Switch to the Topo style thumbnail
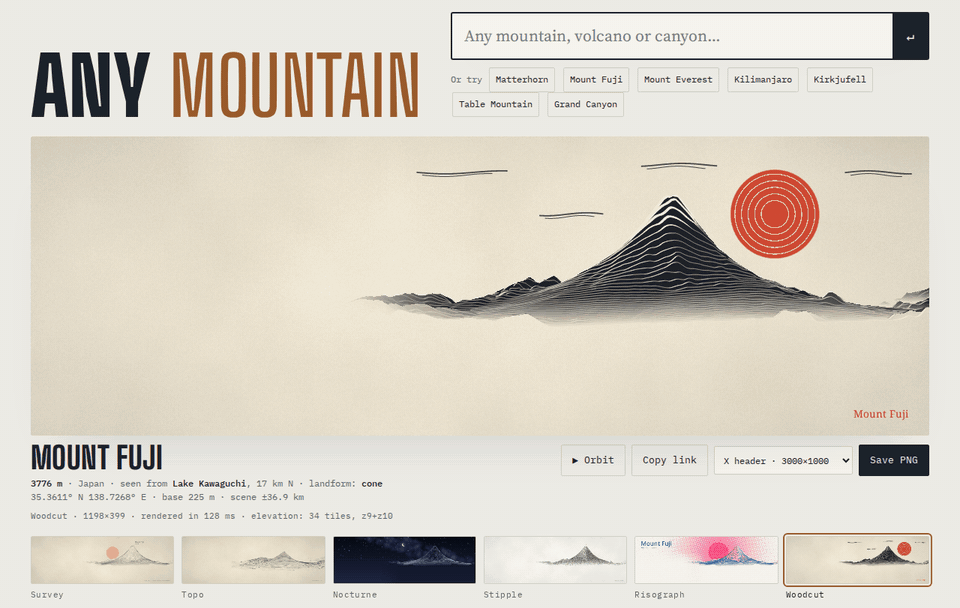Screen dimensions: 960x608 tap(253, 560)
